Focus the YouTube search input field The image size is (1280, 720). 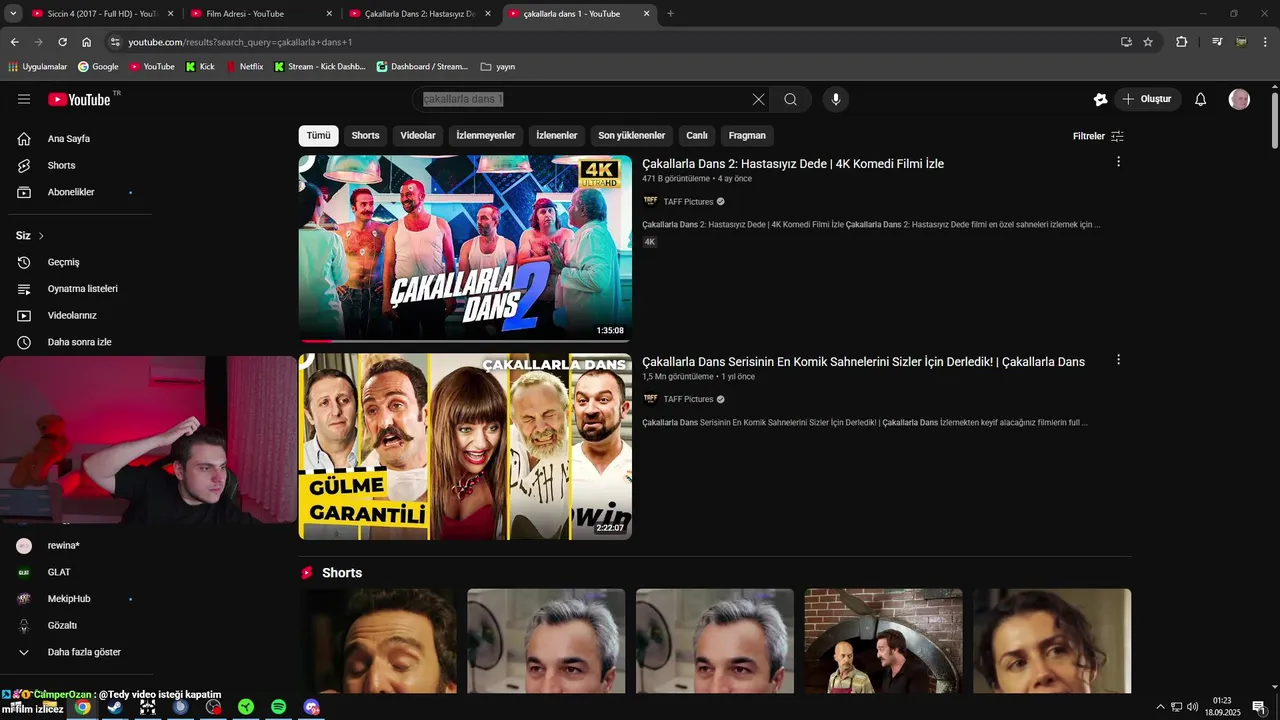coord(580,99)
